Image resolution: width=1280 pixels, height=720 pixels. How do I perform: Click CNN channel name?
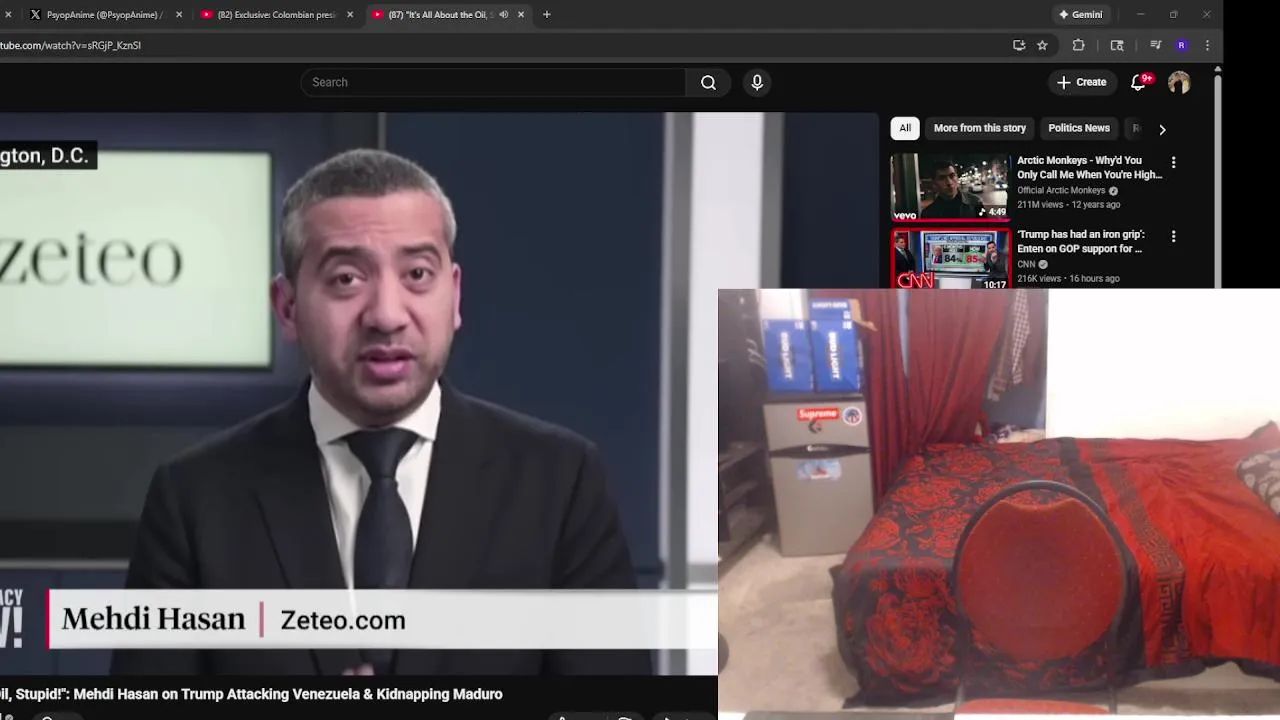coord(1026,264)
